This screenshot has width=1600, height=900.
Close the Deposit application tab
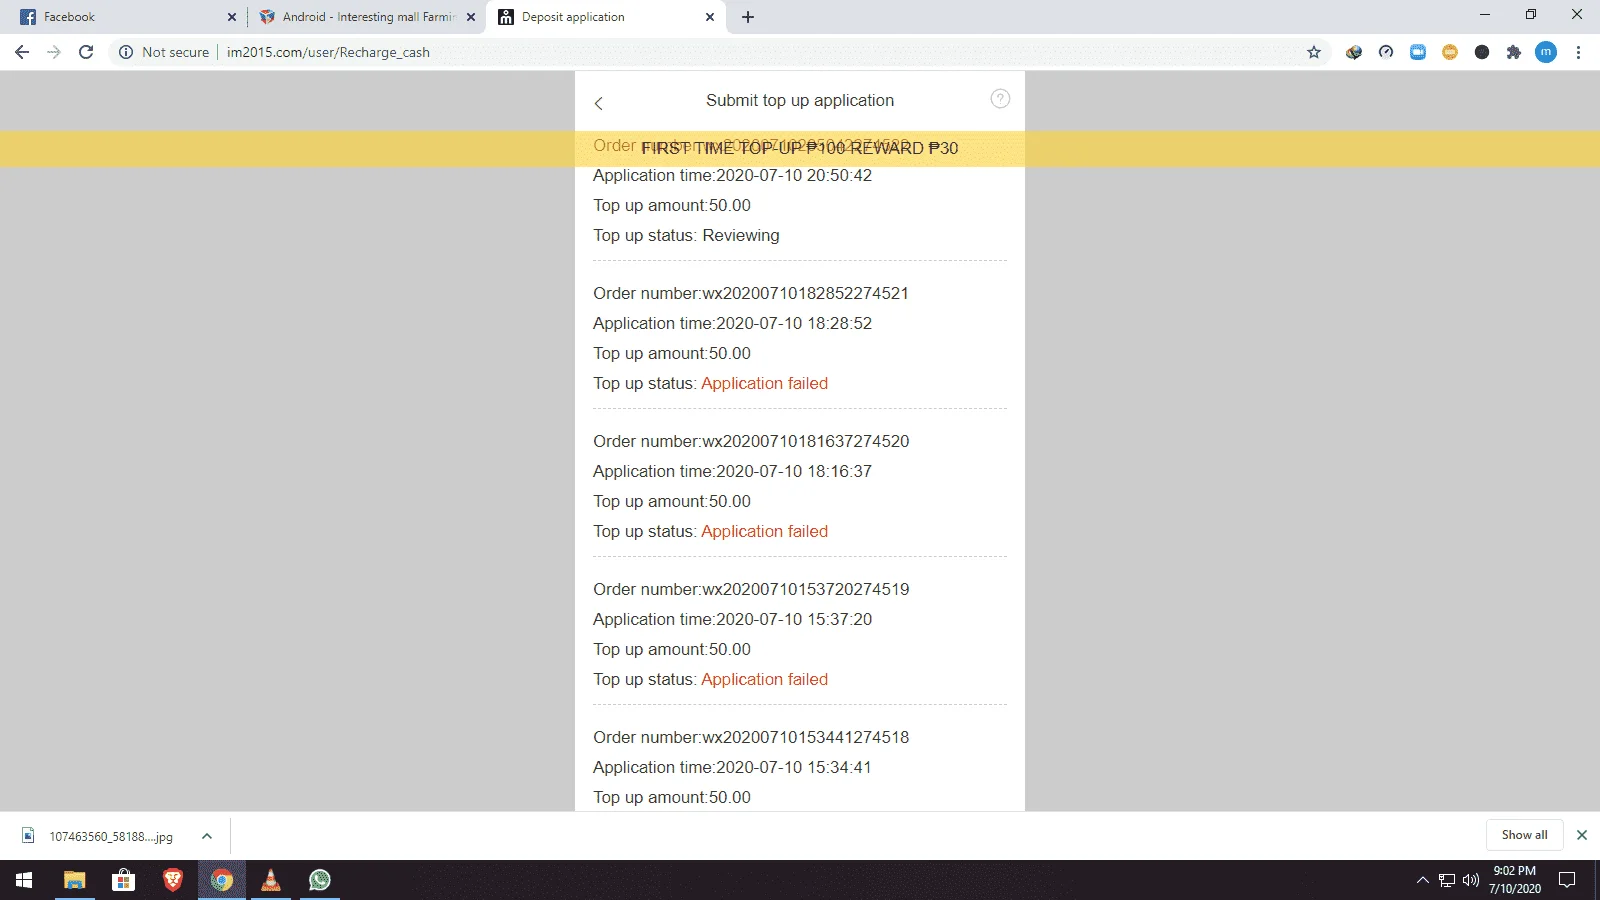pos(710,17)
